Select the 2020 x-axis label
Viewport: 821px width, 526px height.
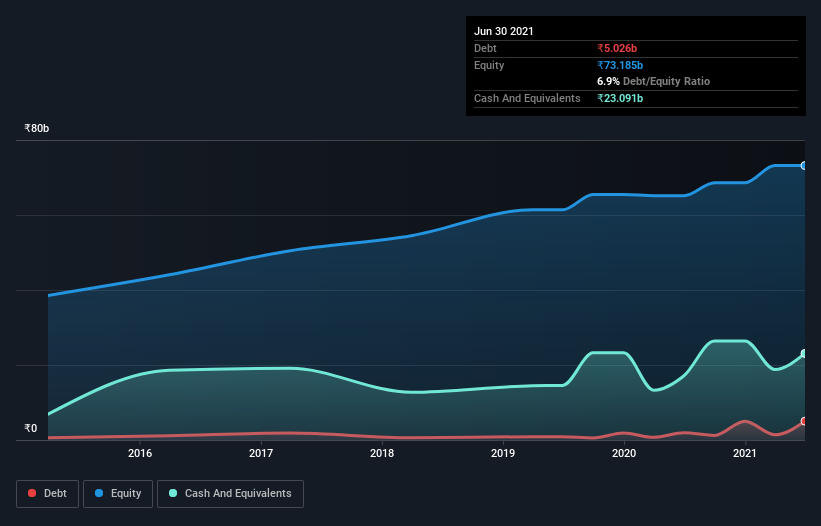point(624,453)
